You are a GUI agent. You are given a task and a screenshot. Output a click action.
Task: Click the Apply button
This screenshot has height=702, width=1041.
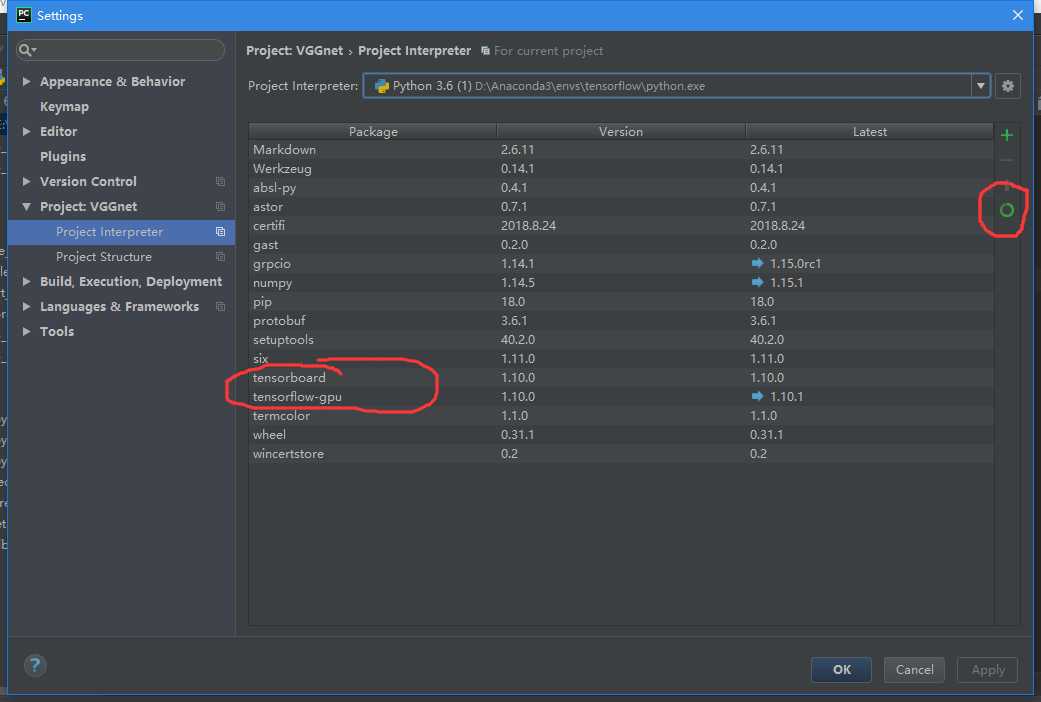pyautogui.click(x=987, y=669)
